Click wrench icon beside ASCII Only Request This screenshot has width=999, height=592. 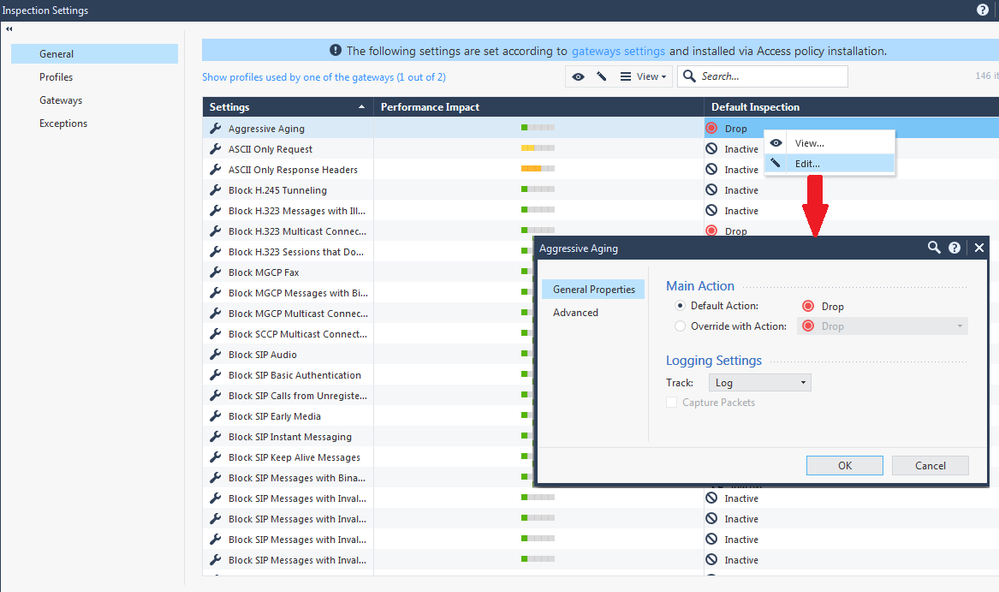(x=215, y=149)
